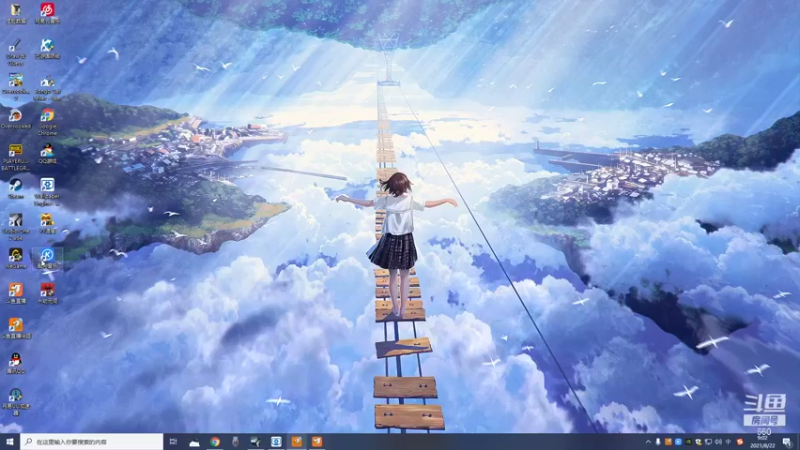Screen dimensions: 800x450
Task: Launch the Draw & Guess desktop shortcut
Action: coord(16,53)
